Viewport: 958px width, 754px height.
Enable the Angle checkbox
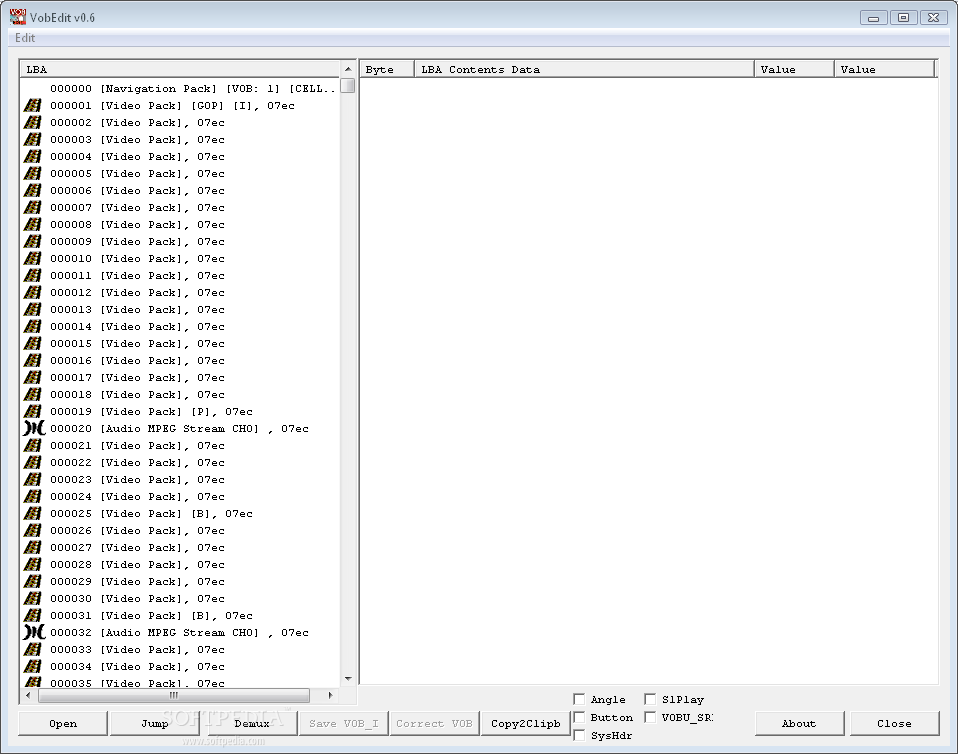pos(579,699)
